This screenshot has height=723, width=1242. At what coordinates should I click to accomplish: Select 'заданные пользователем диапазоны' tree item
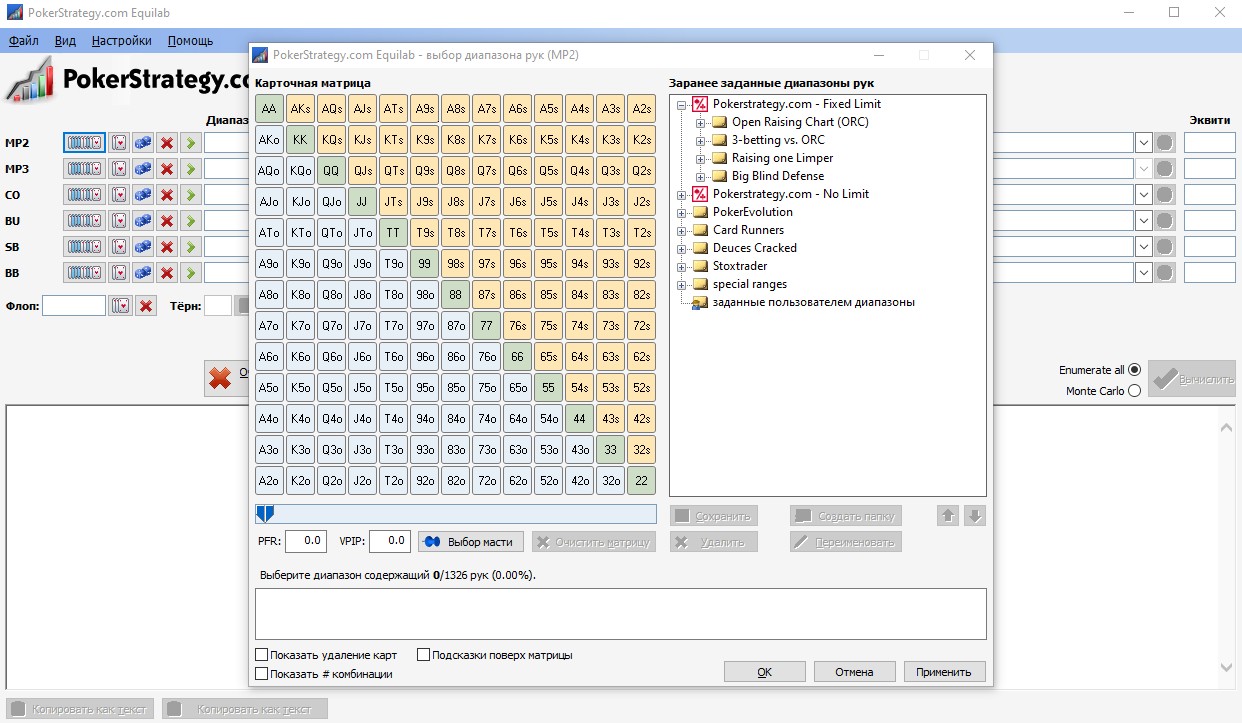(813, 302)
